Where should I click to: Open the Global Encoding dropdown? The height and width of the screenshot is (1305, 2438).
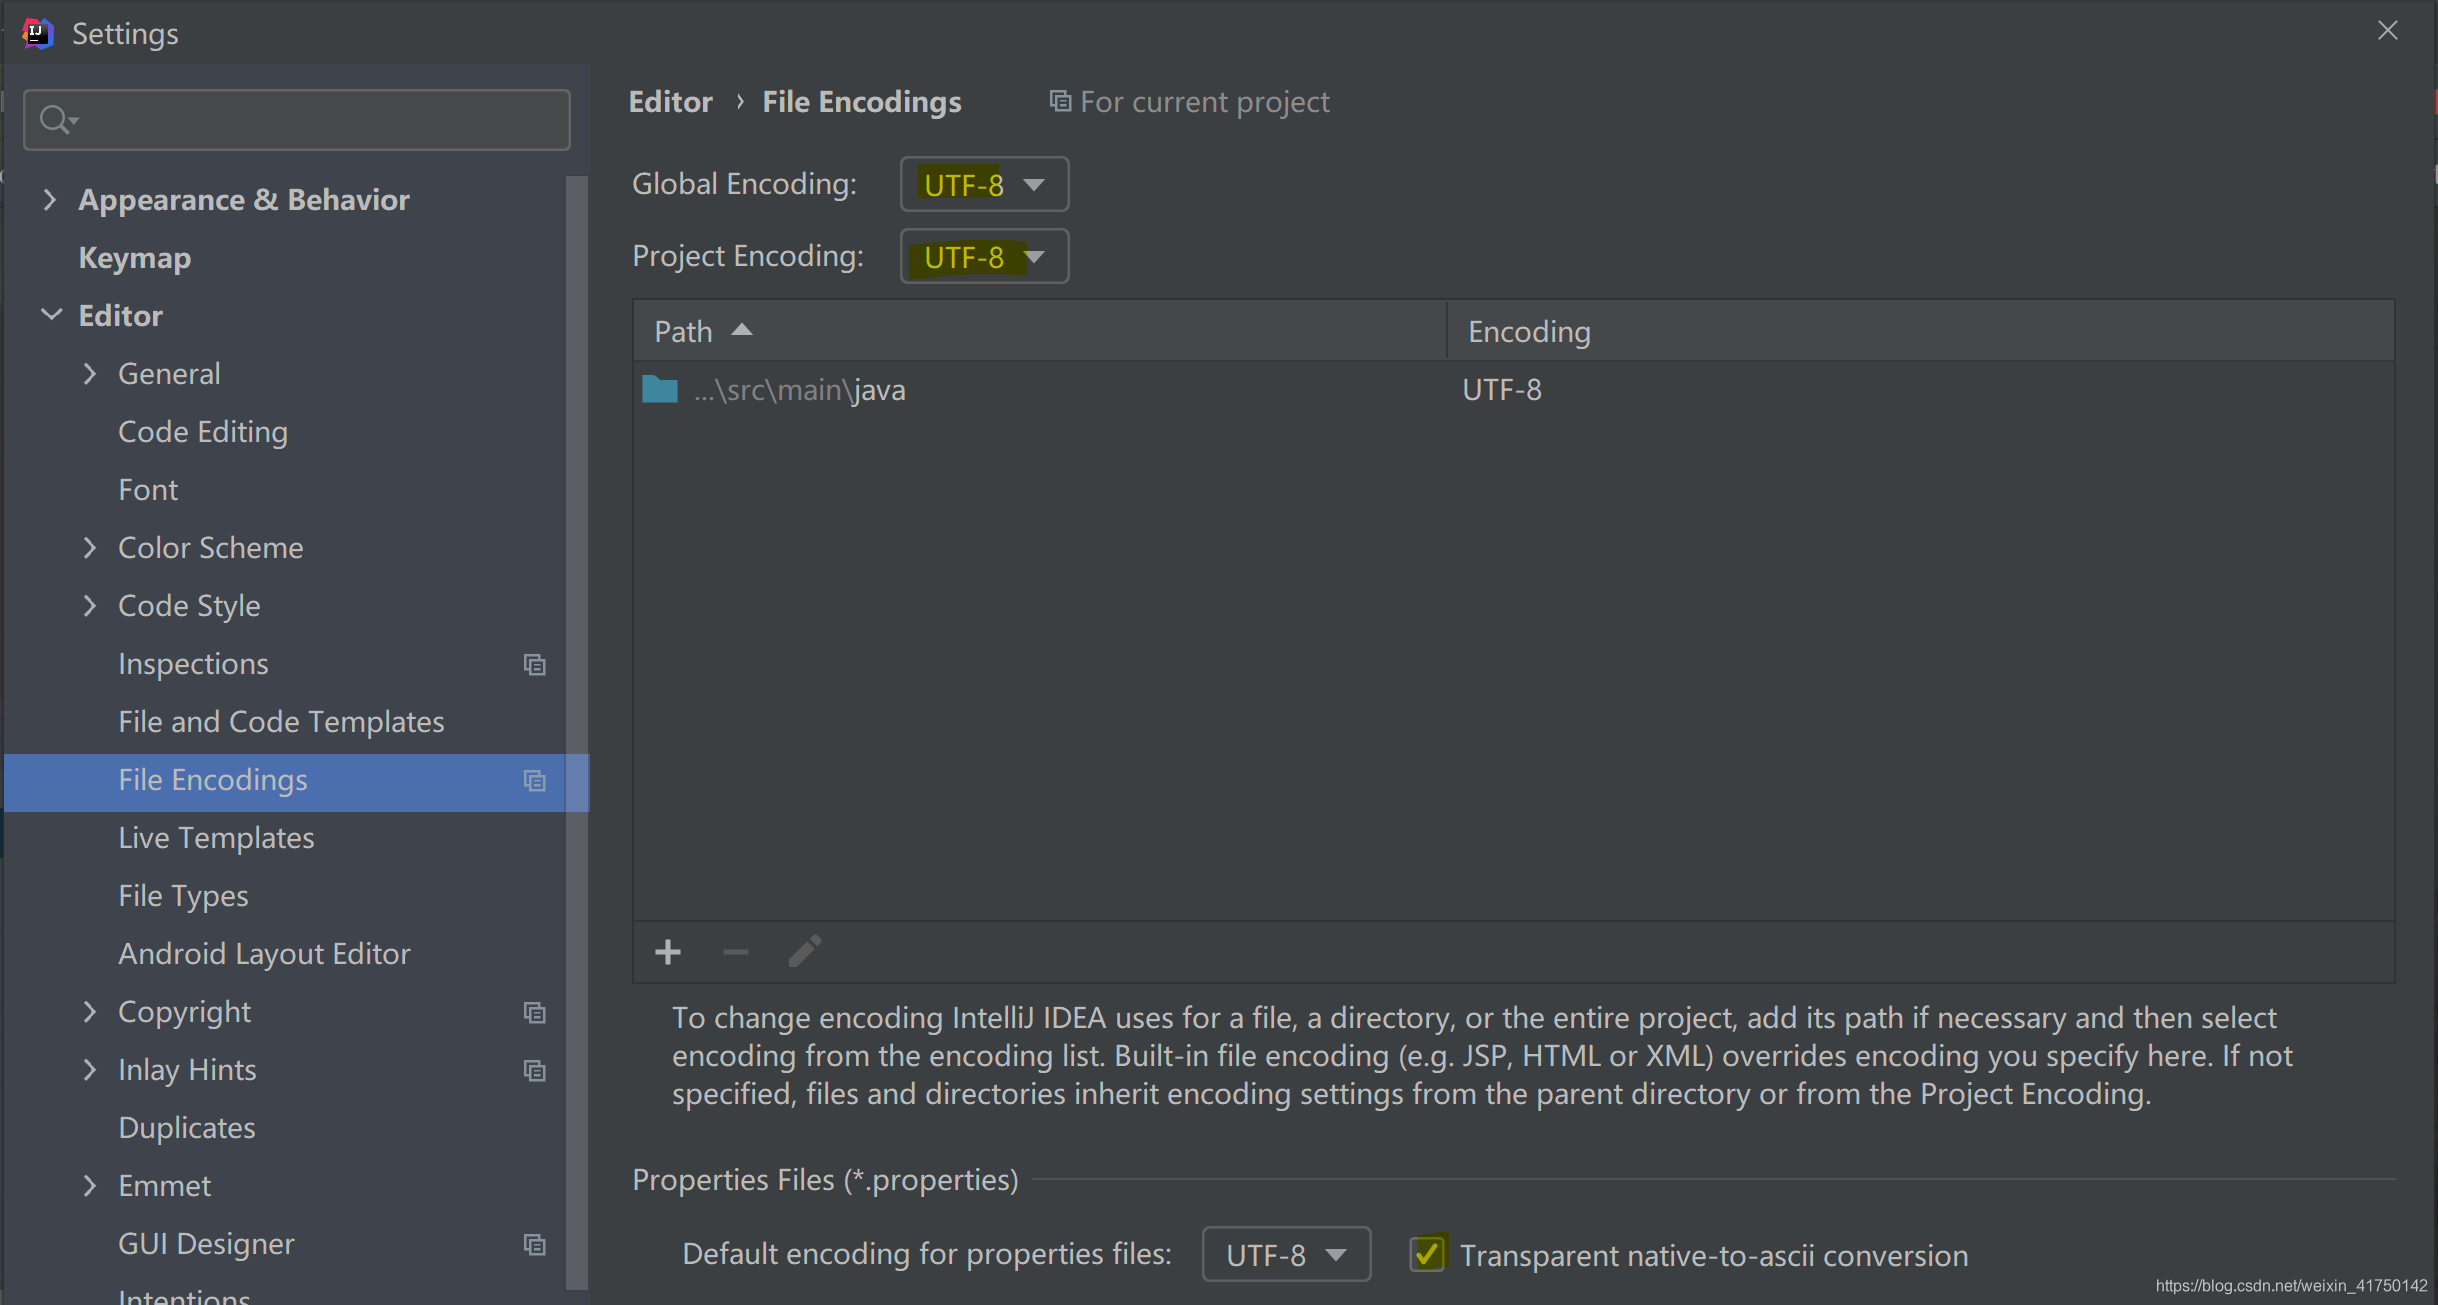click(x=984, y=184)
